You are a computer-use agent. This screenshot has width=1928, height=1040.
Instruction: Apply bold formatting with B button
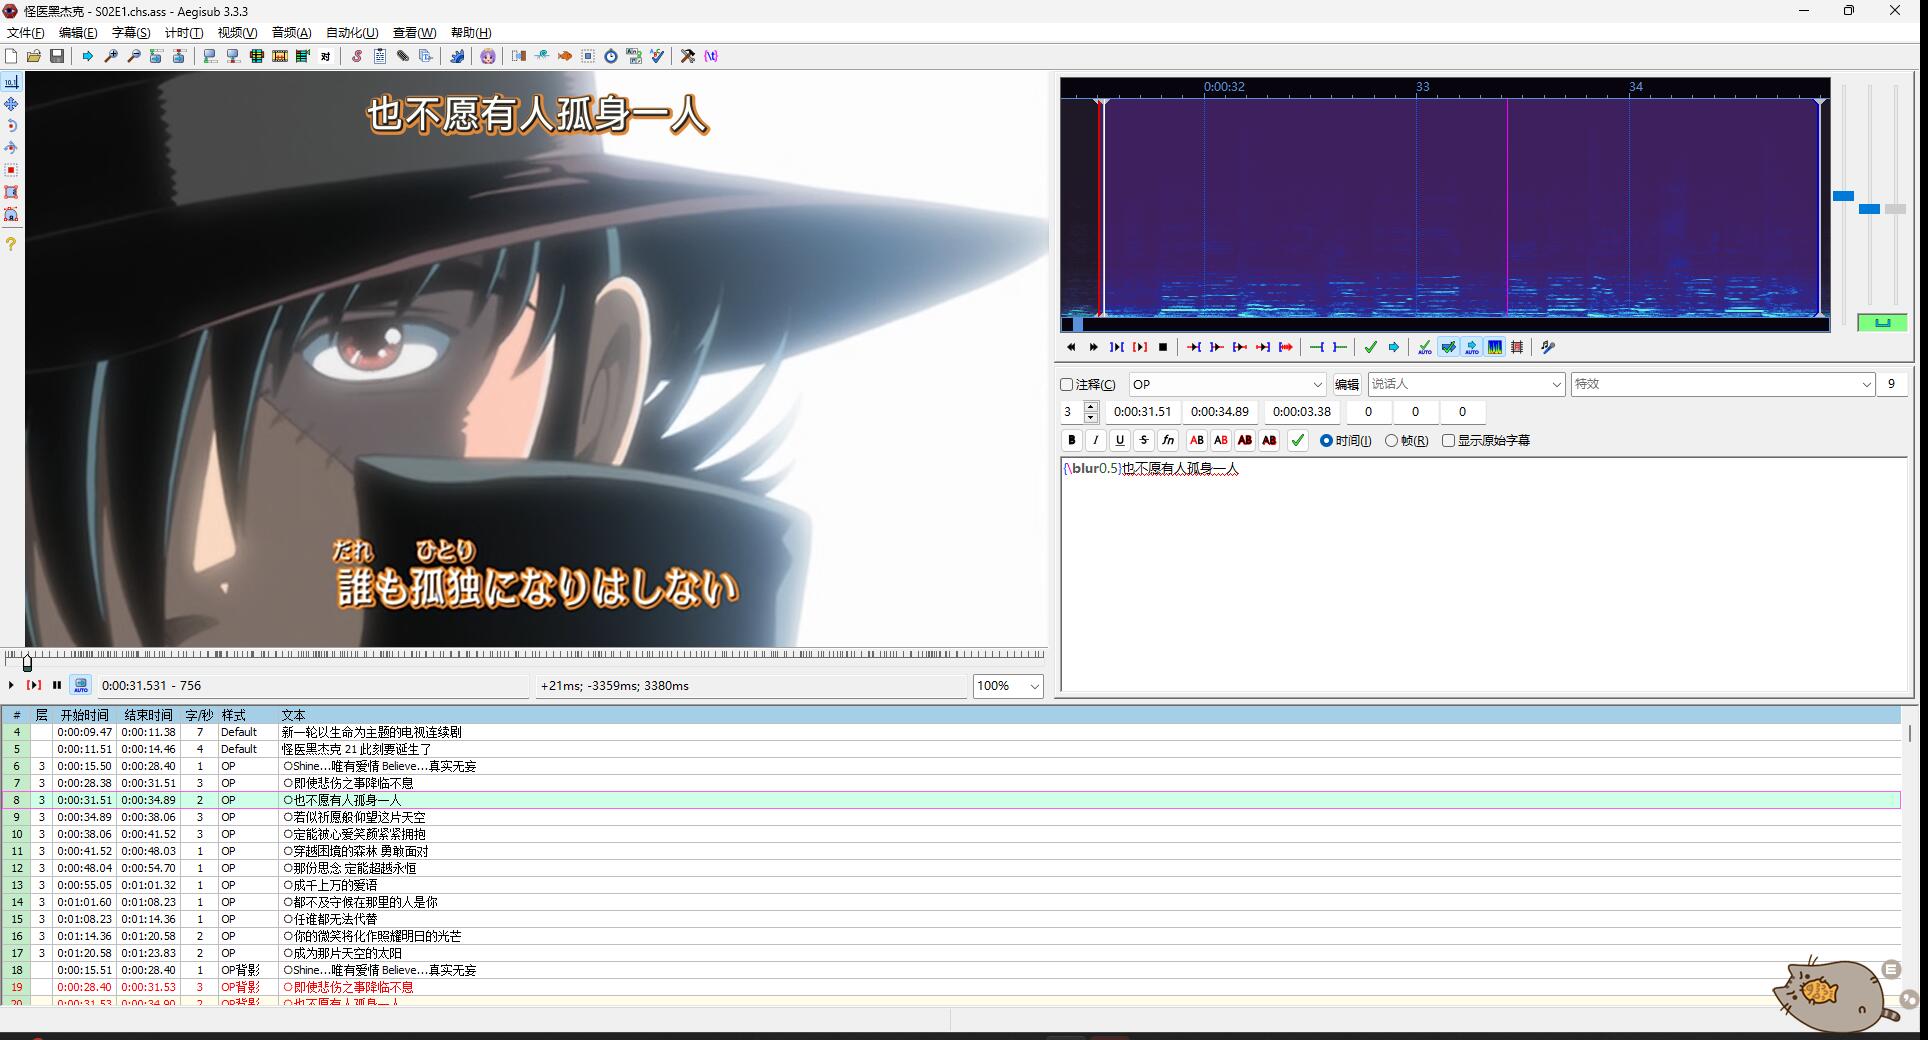pyautogui.click(x=1072, y=440)
